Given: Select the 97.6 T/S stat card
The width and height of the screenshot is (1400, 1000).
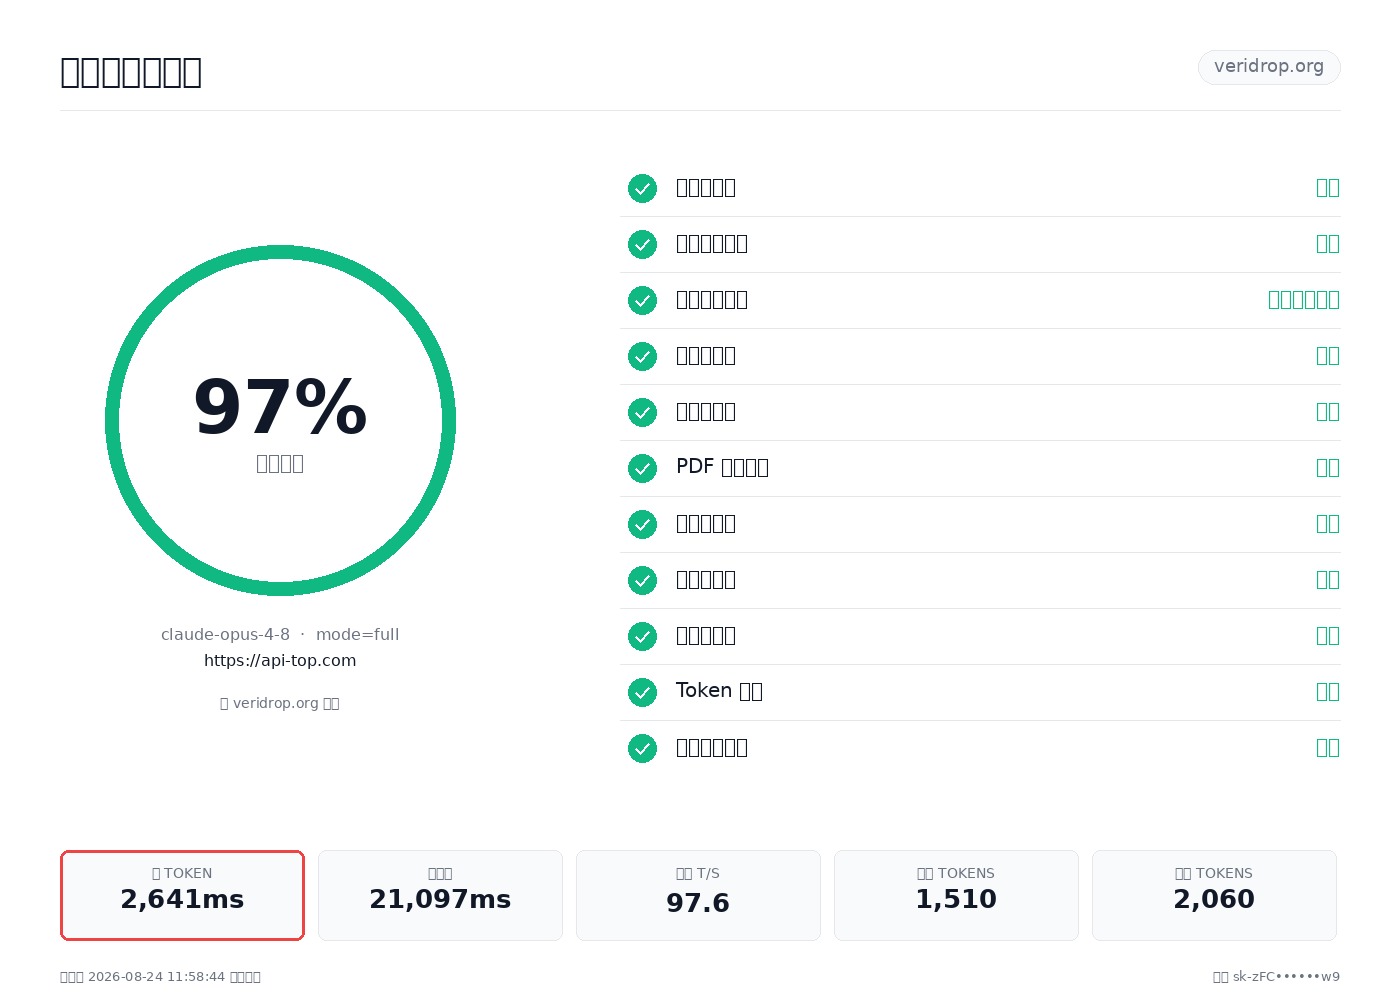Looking at the screenshot, I should (x=698, y=895).
